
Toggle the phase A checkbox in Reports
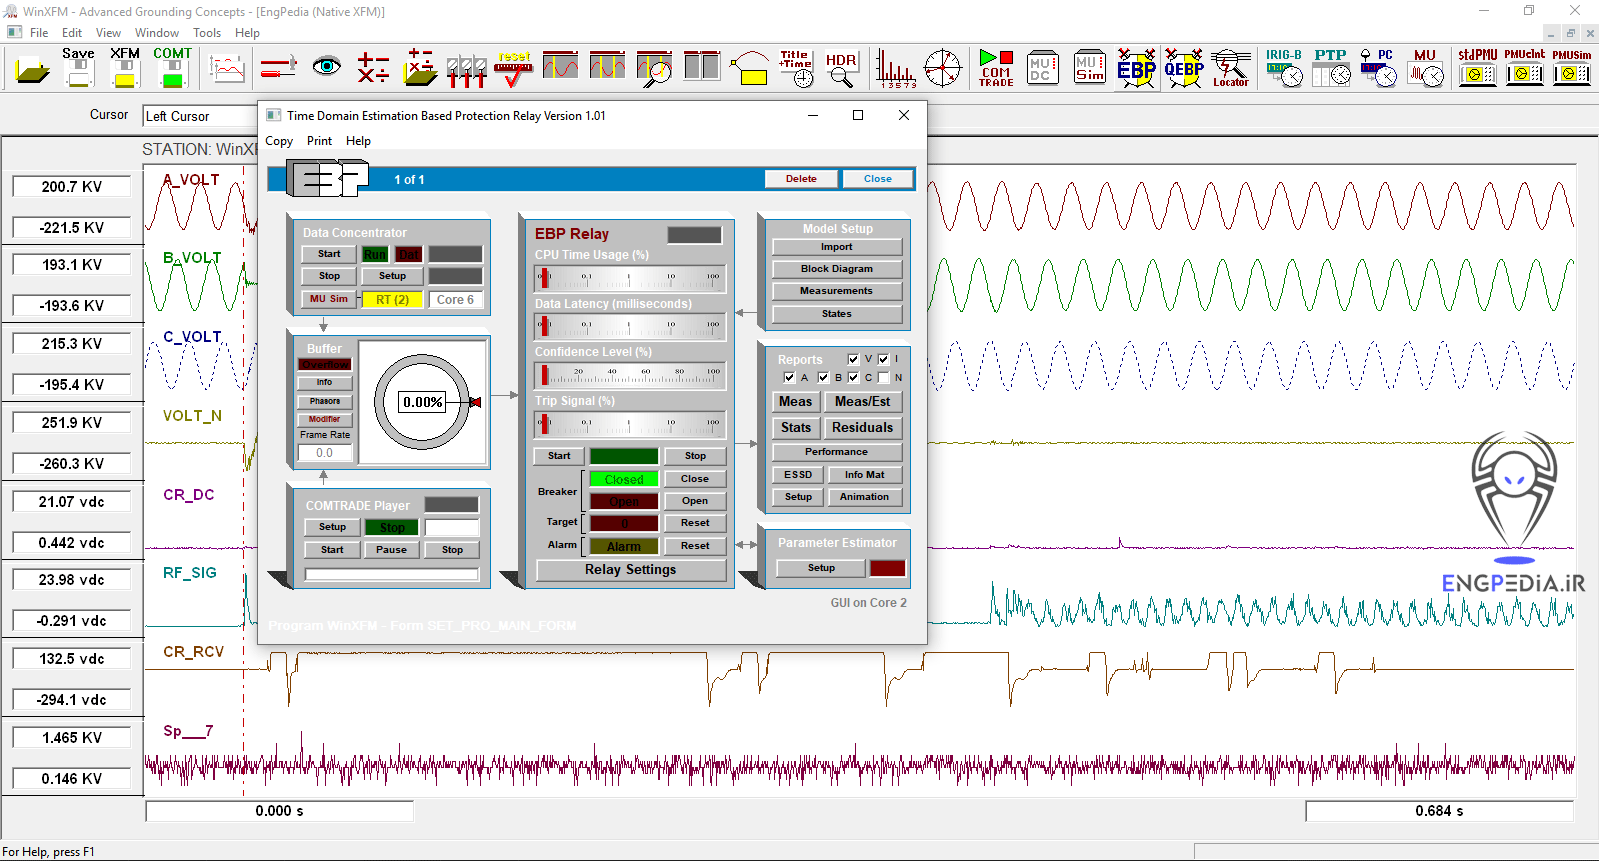point(789,377)
